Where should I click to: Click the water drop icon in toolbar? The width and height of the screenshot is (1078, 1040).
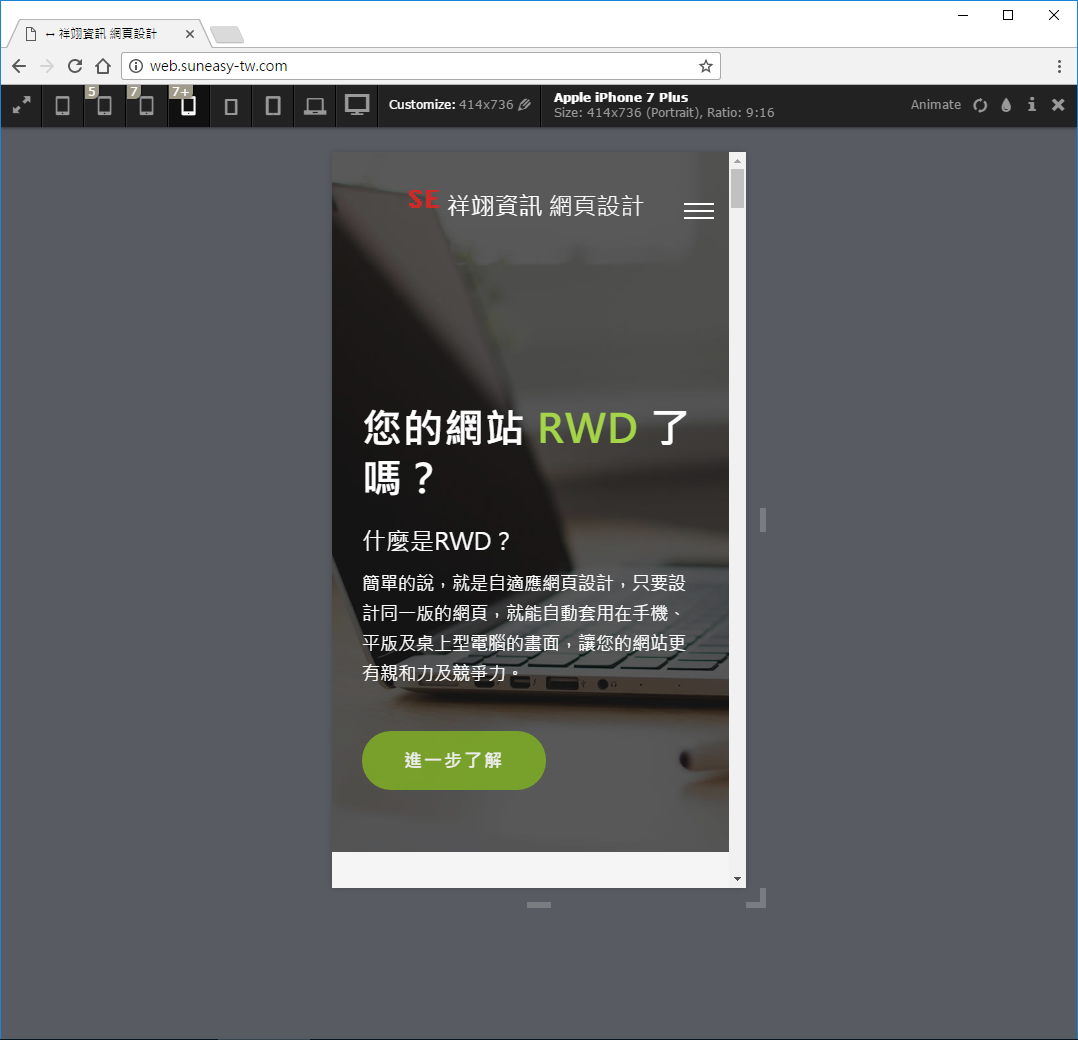(x=1006, y=104)
